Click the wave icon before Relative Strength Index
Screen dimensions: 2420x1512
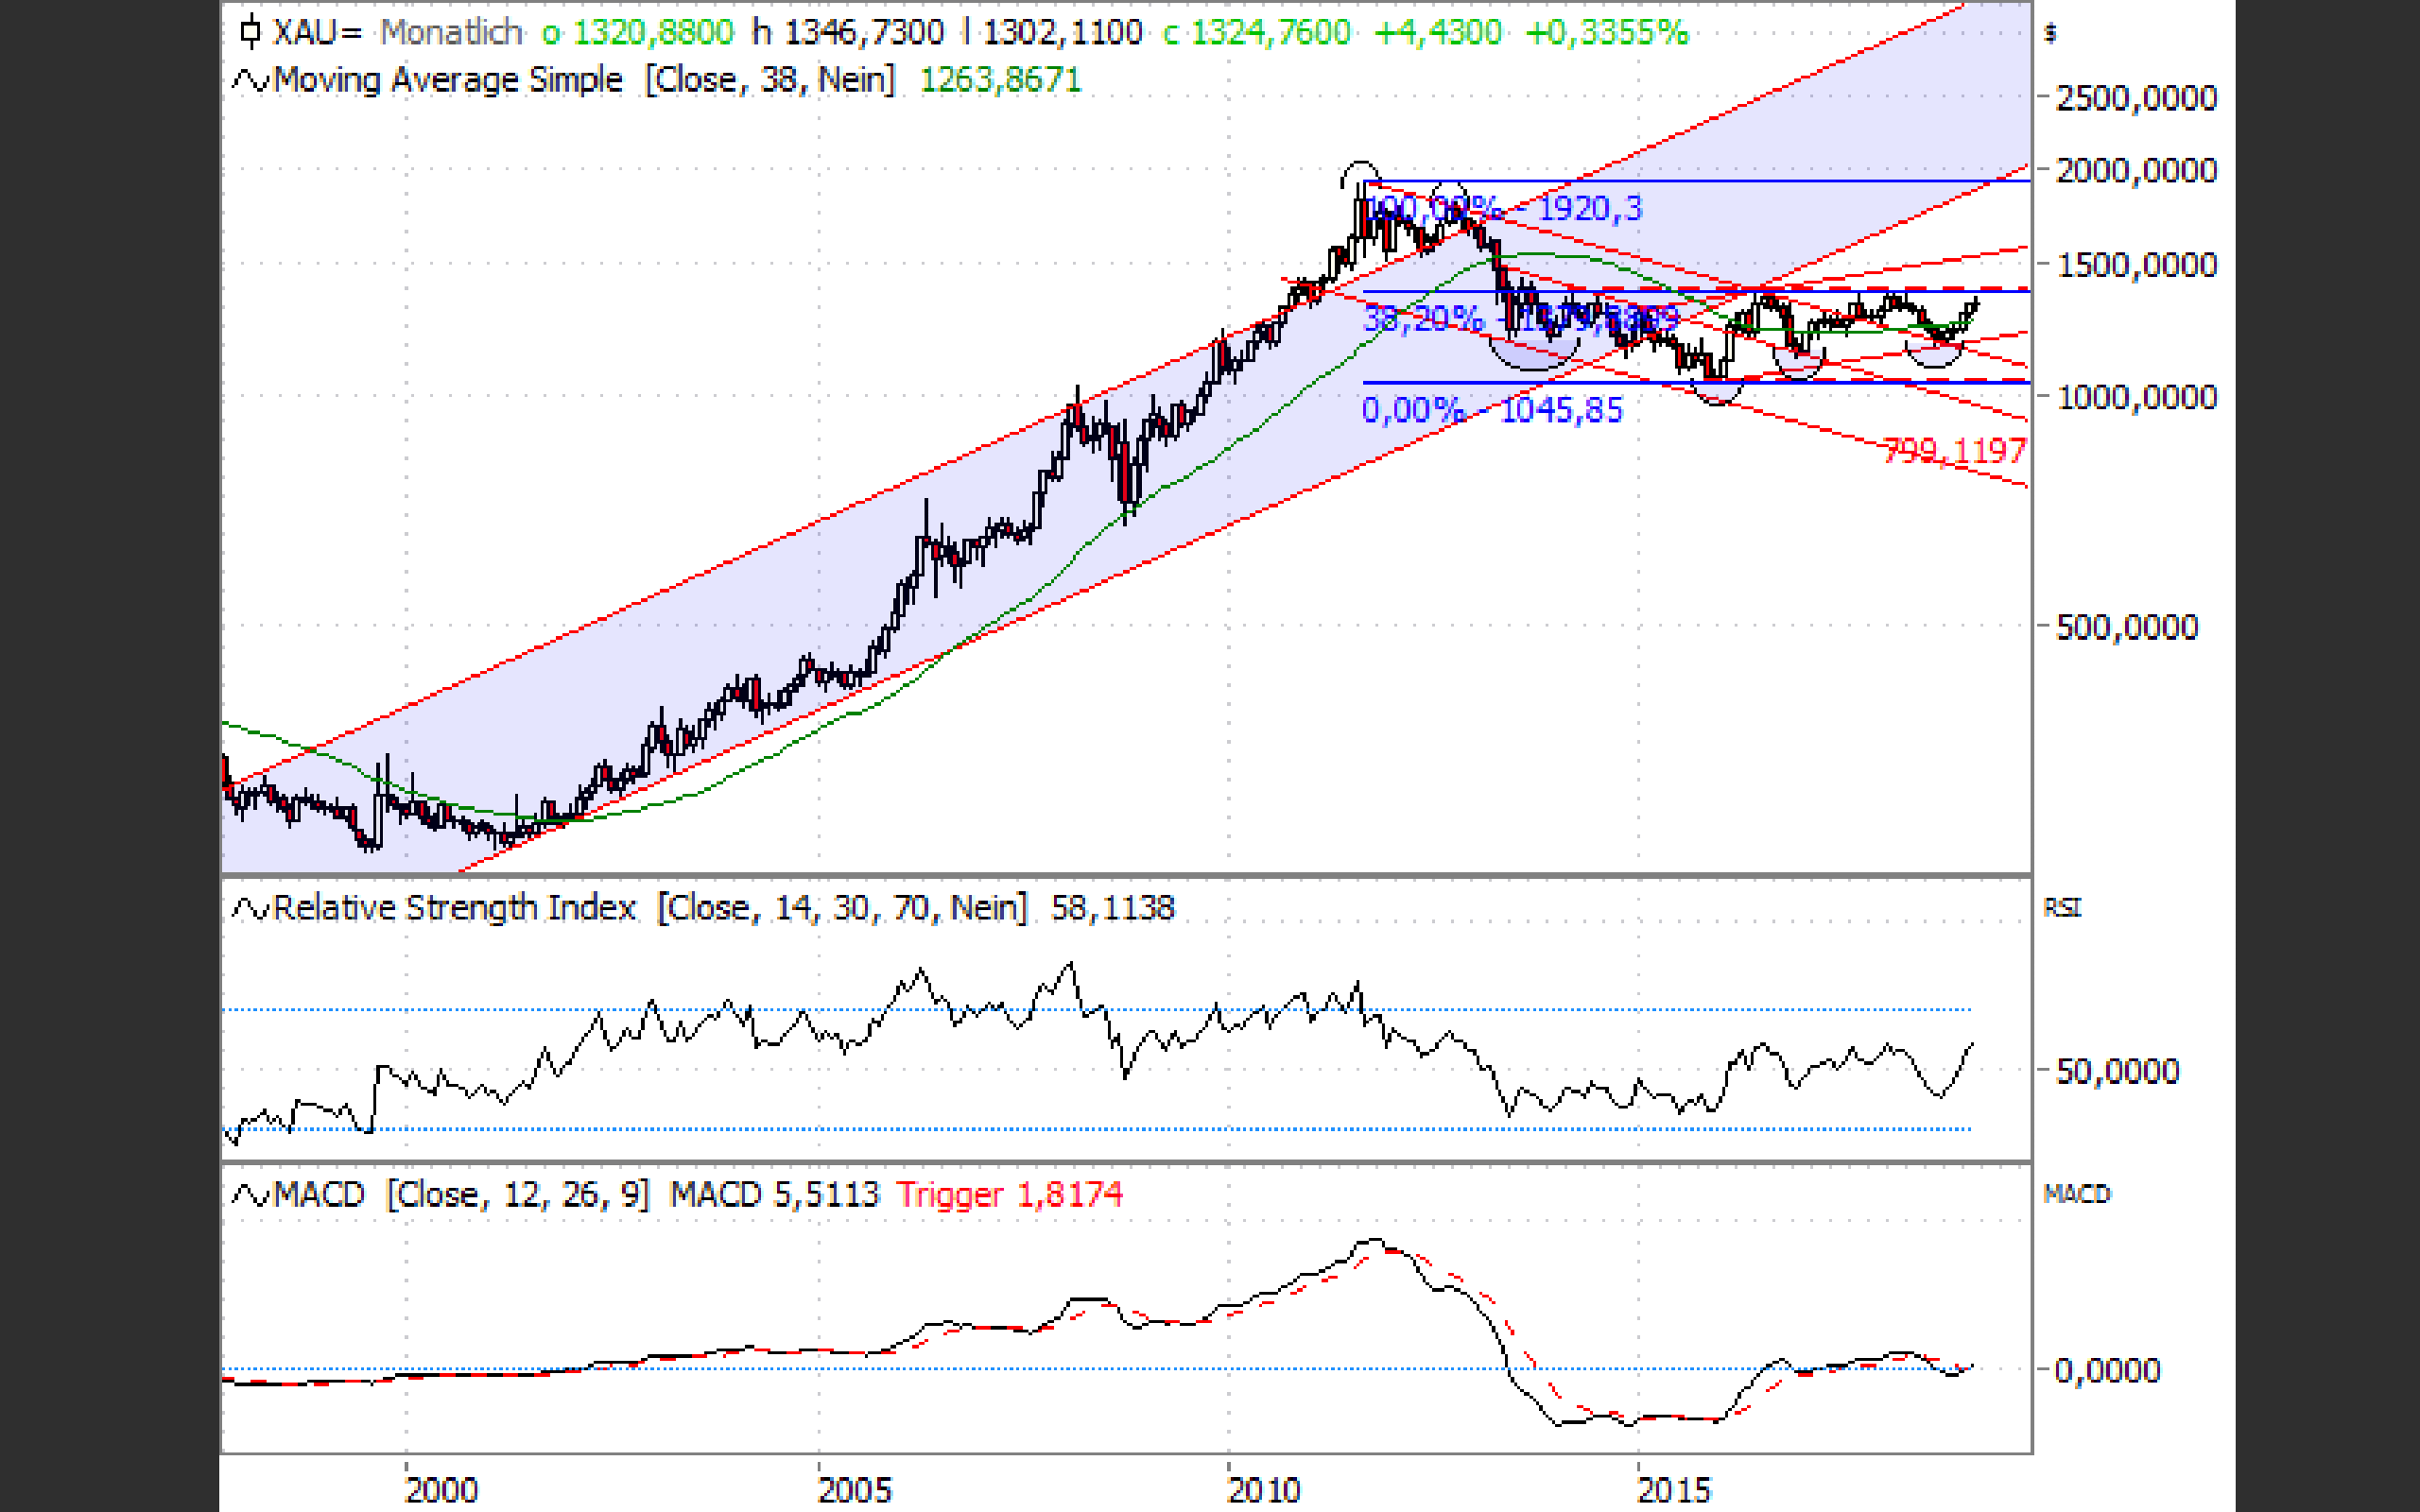tap(250, 908)
